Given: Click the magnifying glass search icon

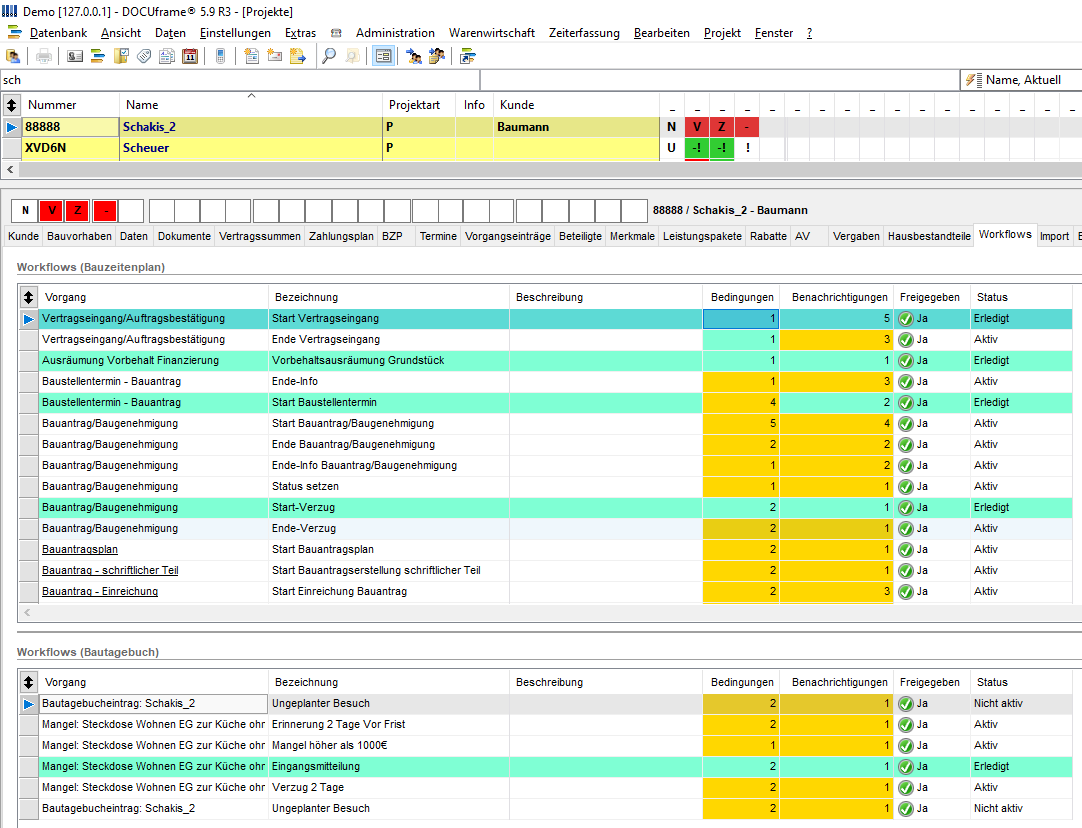Looking at the screenshot, I should click(x=329, y=57).
